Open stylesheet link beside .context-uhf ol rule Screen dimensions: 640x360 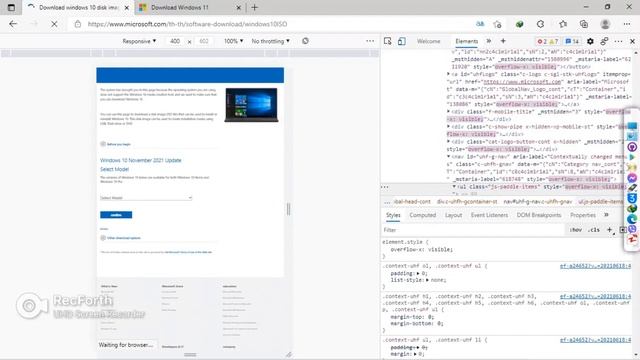595,266
